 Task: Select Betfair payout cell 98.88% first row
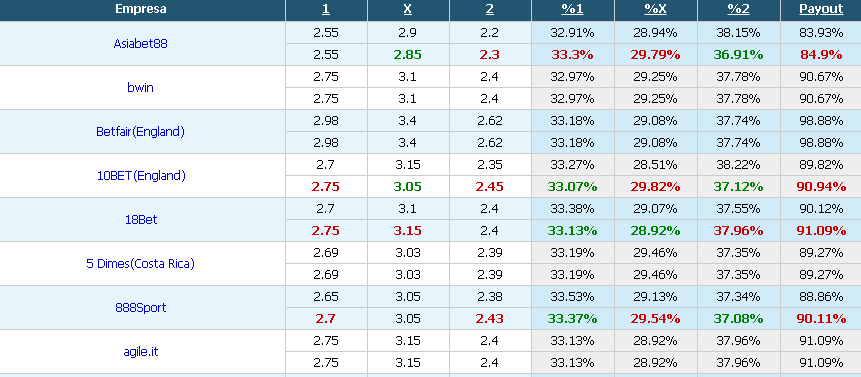coord(821,121)
